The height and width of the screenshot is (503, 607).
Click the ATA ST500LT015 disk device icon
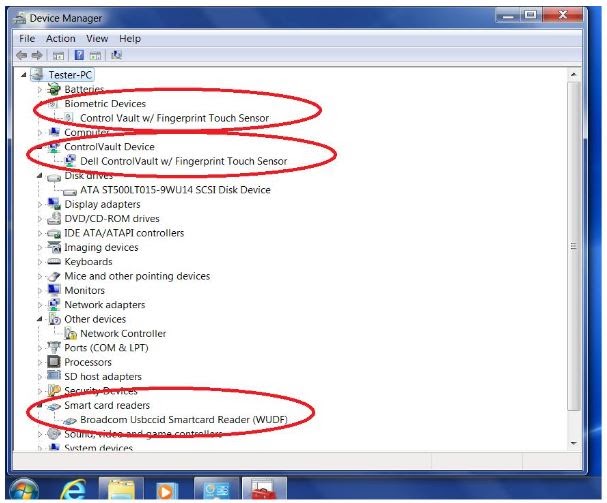point(70,192)
